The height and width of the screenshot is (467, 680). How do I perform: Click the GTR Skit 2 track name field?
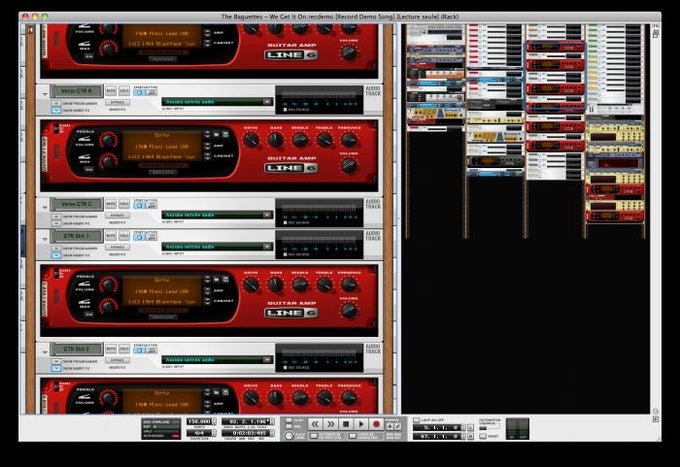point(77,349)
